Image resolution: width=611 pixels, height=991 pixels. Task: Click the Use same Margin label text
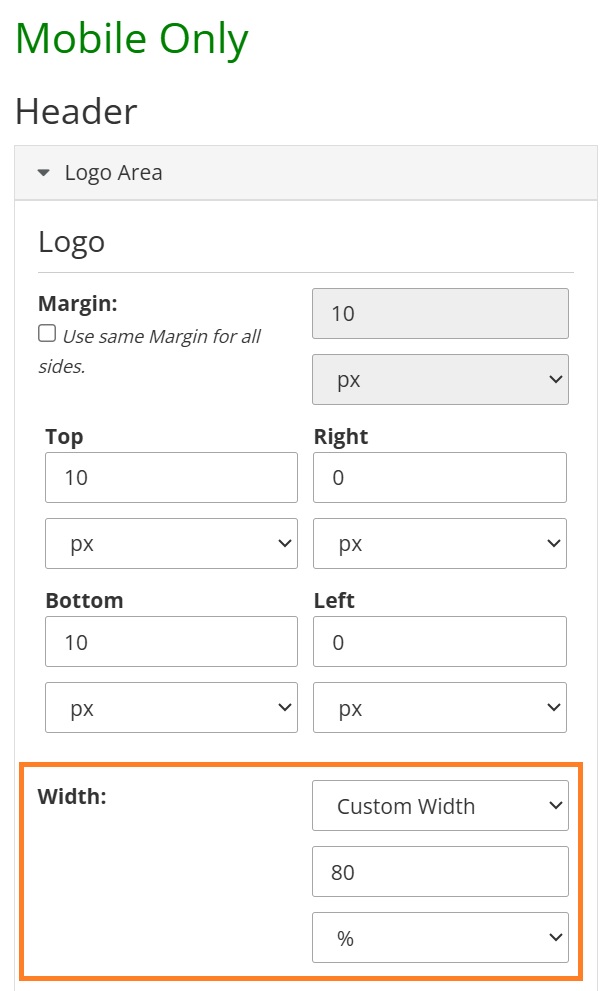click(x=150, y=351)
